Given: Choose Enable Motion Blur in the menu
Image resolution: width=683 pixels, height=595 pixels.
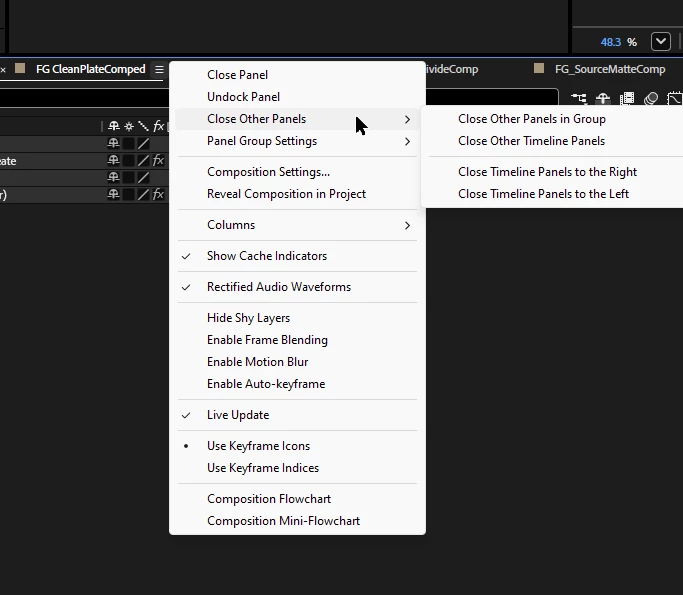Looking at the screenshot, I should click(297, 362).
